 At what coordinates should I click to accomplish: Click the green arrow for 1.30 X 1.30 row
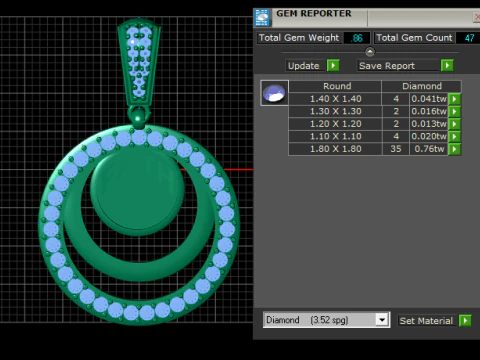tap(455, 111)
